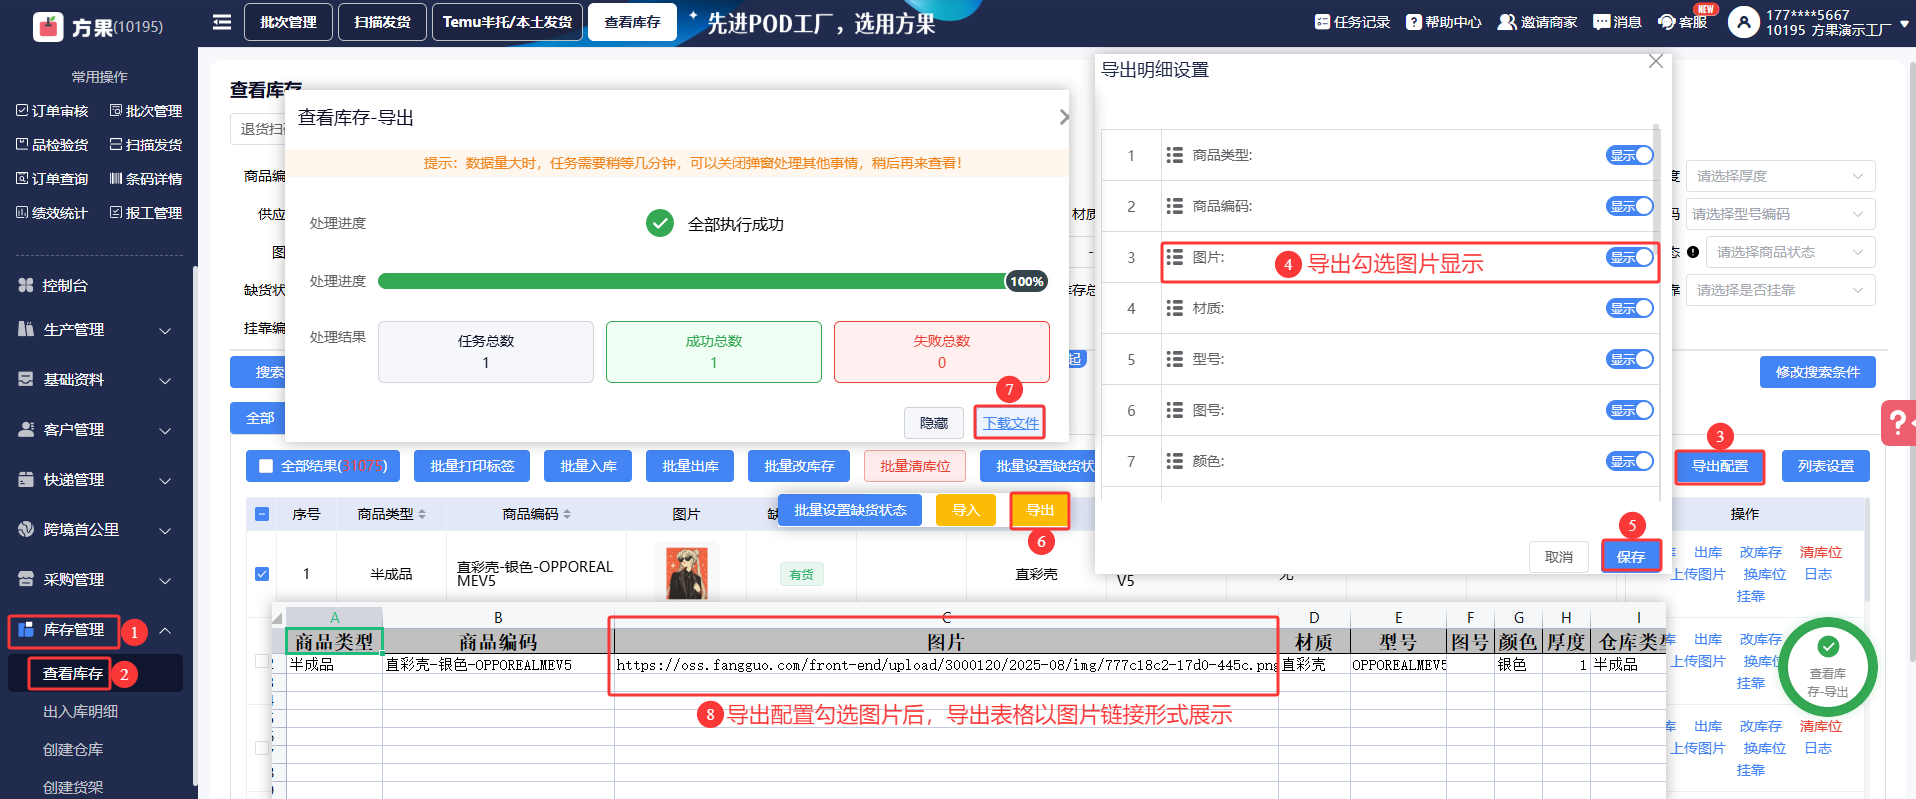The height and width of the screenshot is (799, 1916).
Task: Toggle the 材质 display switch
Action: pyautogui.click(x=1629, y=308)
